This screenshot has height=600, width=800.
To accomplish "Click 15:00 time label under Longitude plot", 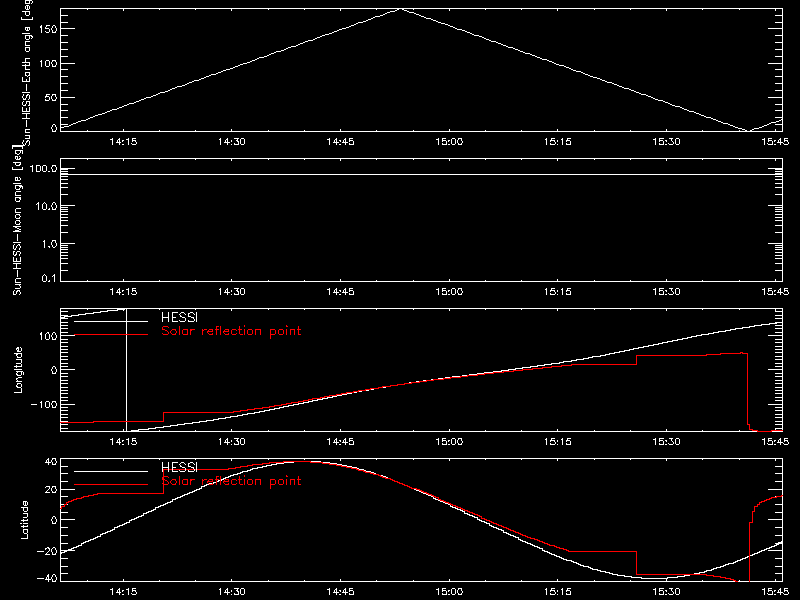I will 449,442.
